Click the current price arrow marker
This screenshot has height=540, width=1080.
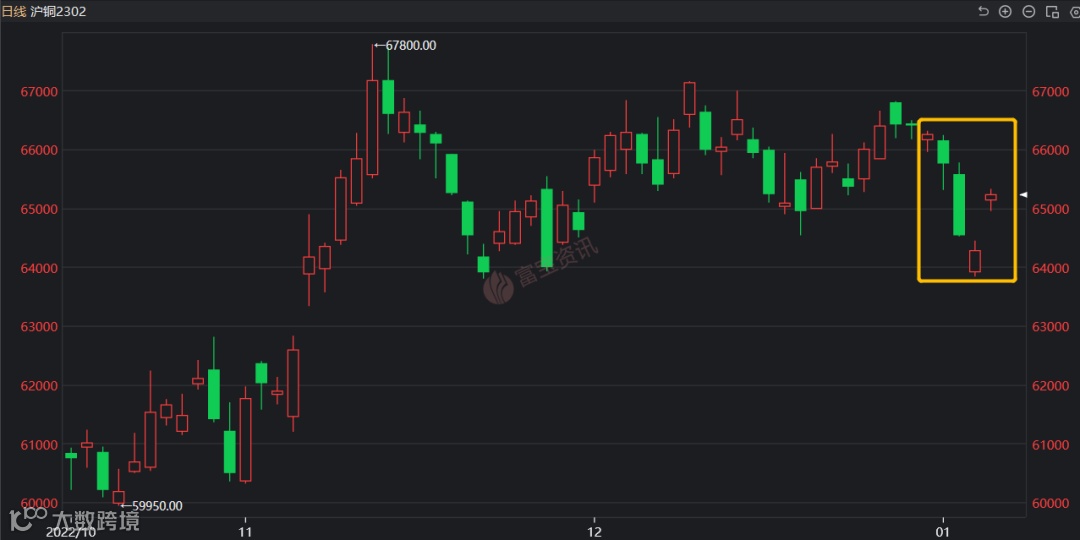(x=1024, y=195)
